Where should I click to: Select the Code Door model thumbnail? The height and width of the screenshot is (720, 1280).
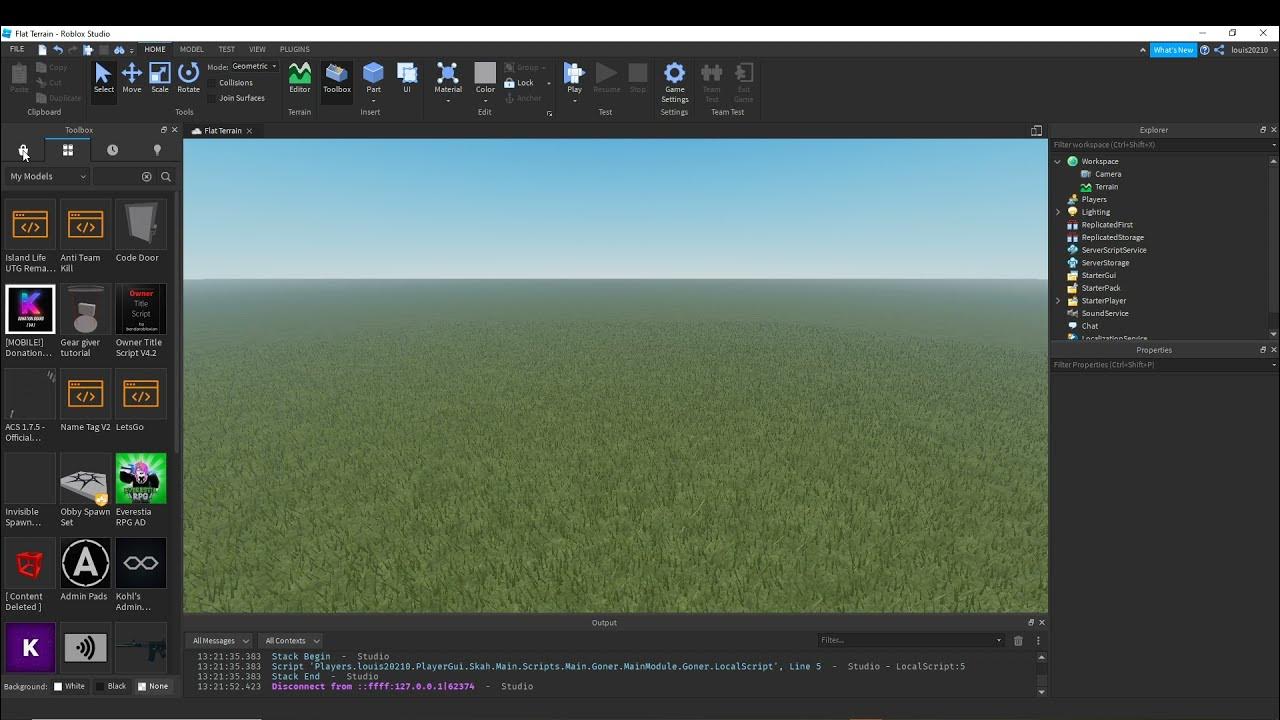click(140, 224)
